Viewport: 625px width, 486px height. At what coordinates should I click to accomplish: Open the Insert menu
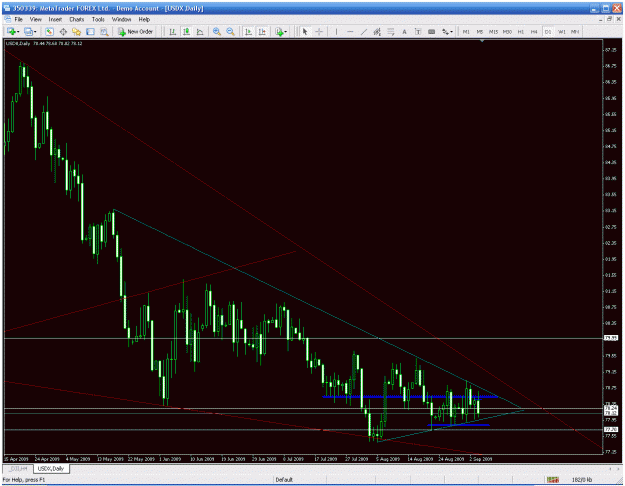55,19
